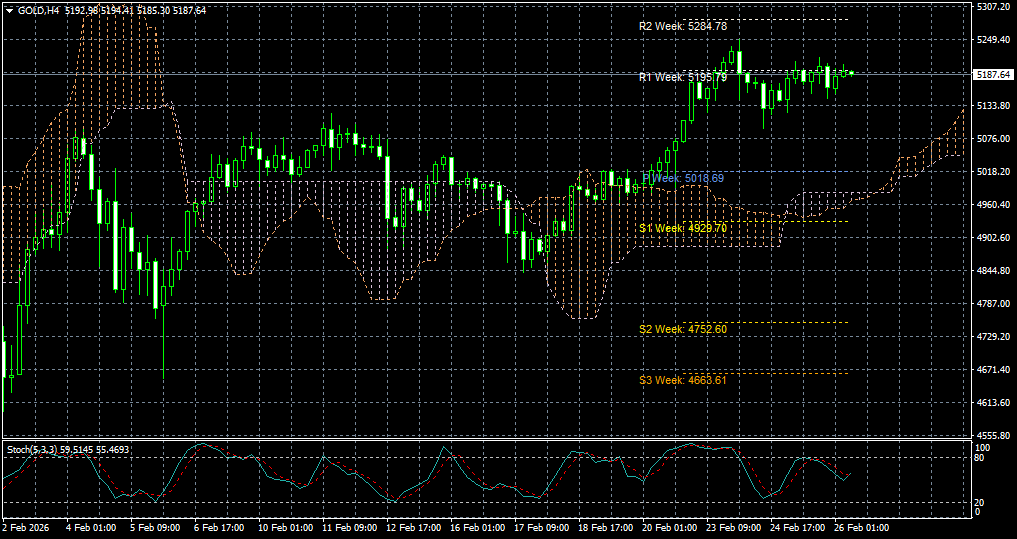1017x539 pixels.
Task: Click the S3 Week: 4663.61 support label
Action: (x=682, y=379)
